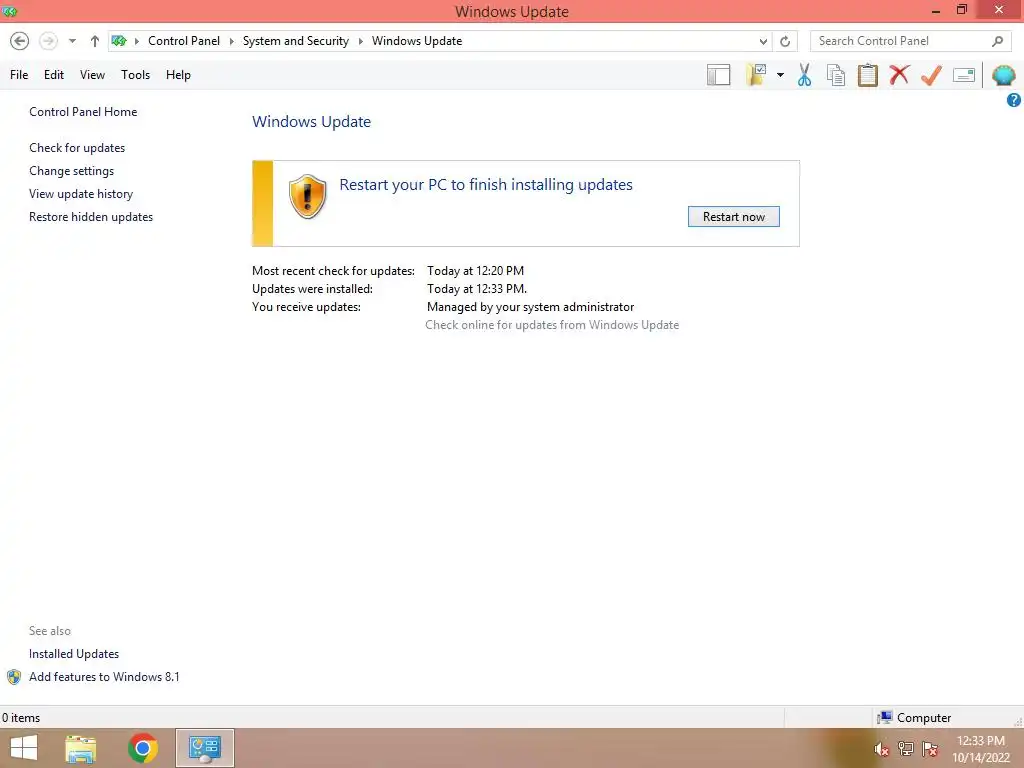Screen dimensions: 1024x768
Task: Click the Classic Shell settings icon
Action: (x=1003, y=75)
